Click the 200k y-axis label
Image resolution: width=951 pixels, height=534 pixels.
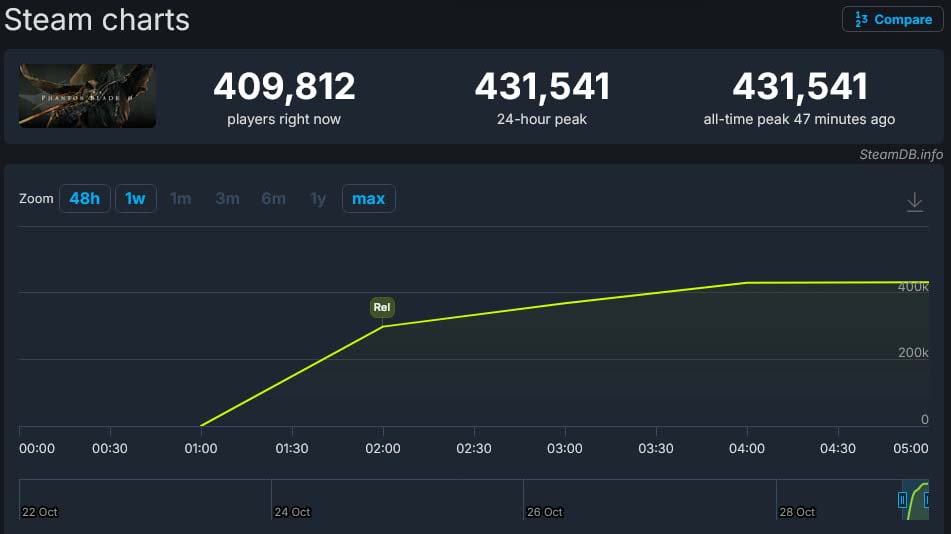913,353
